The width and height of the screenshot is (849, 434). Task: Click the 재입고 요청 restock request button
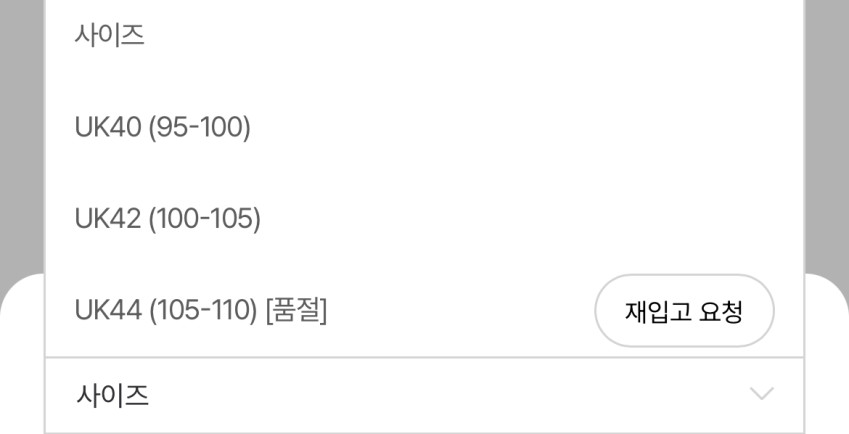click(x=684, y=311)
